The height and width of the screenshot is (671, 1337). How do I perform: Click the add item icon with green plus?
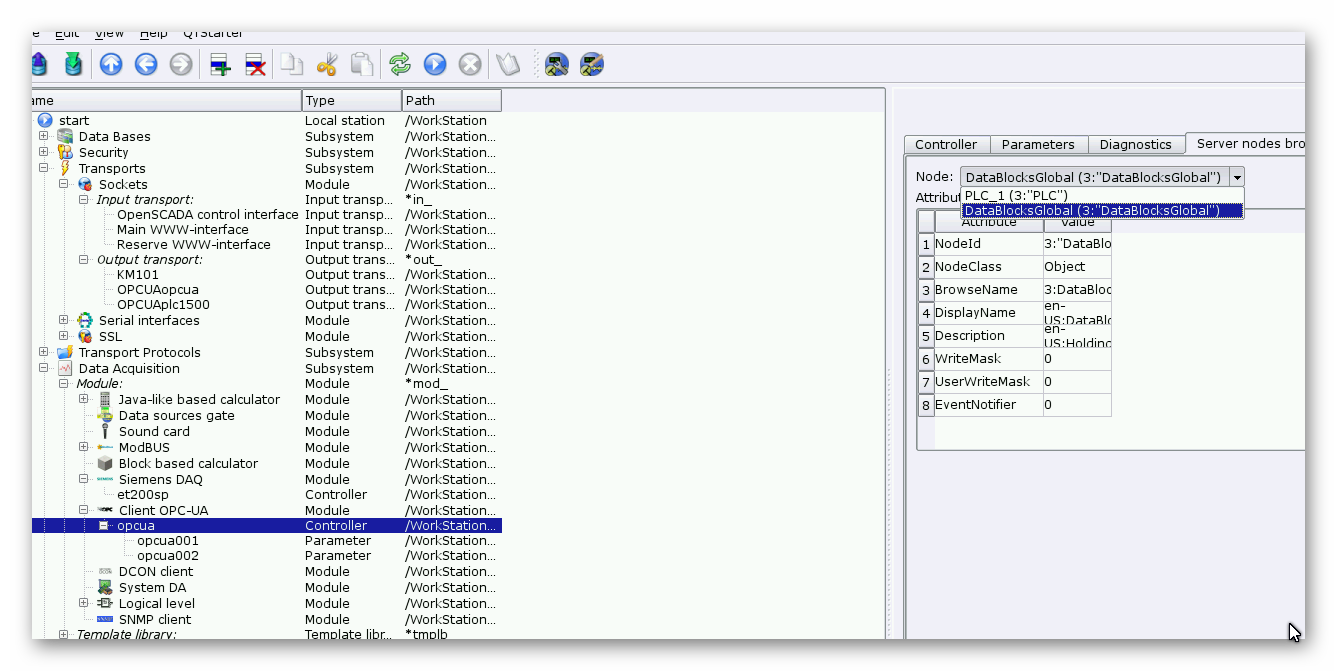point(220,65)
